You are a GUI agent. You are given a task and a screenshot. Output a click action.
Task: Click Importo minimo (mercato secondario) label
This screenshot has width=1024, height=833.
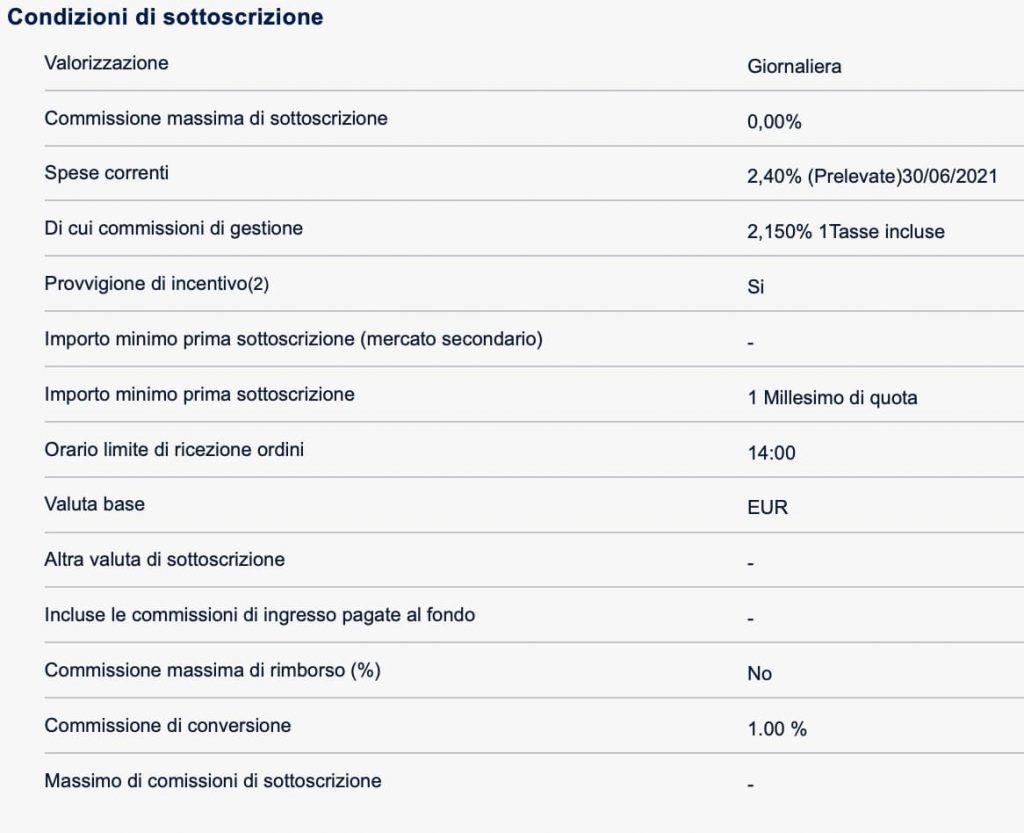(294, 339)
